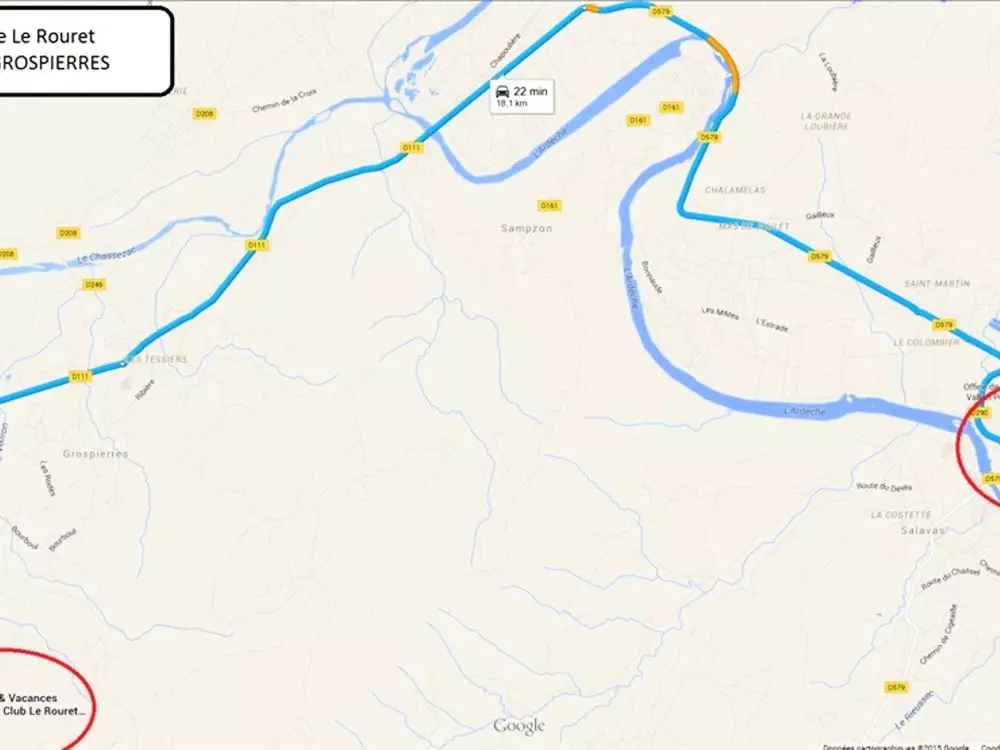Viewport: 1000px width, 750px height.
Task: Click the Vacances Club Le Rouret label
Action: pyautogui.click(x=42, y=704)
